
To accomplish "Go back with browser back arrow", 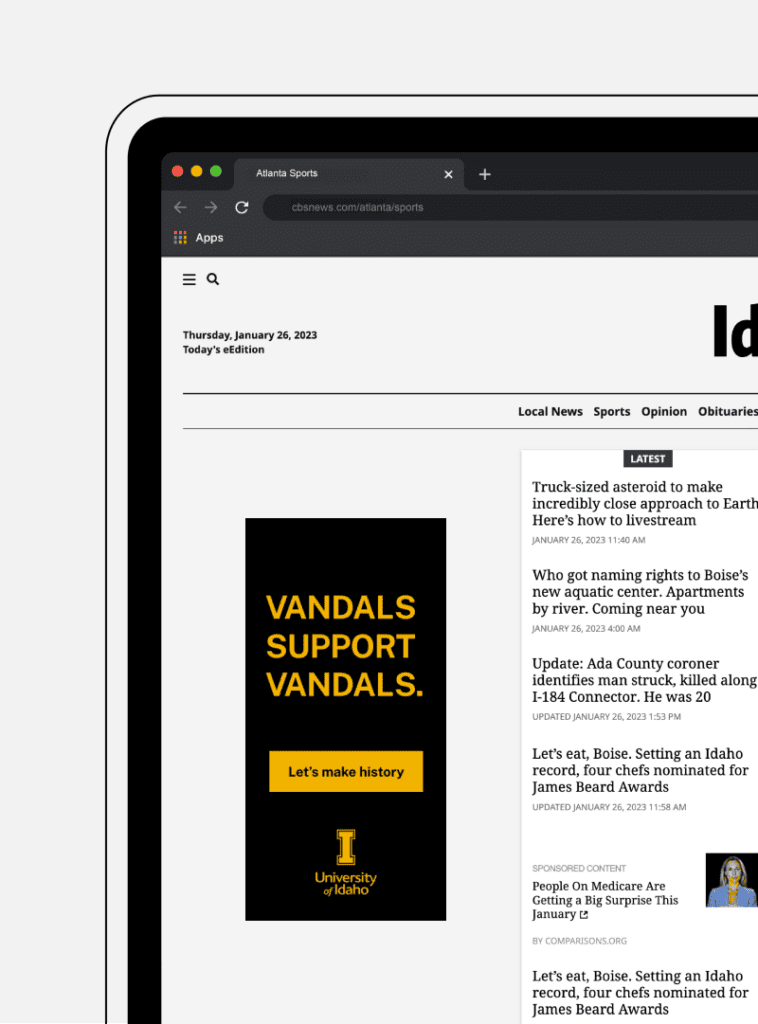I will tap(180, 207).
